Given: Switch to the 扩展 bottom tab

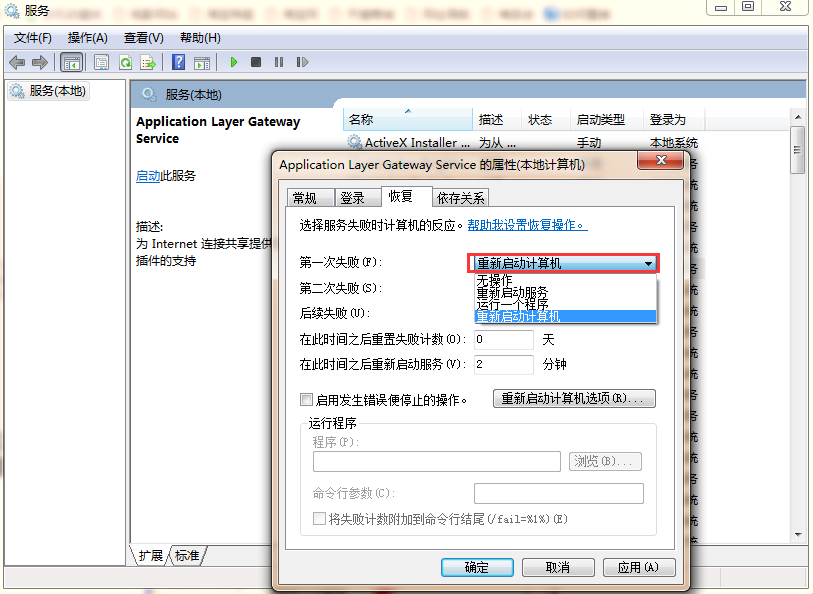Looking at the screenshot, I should pos(150,556).
